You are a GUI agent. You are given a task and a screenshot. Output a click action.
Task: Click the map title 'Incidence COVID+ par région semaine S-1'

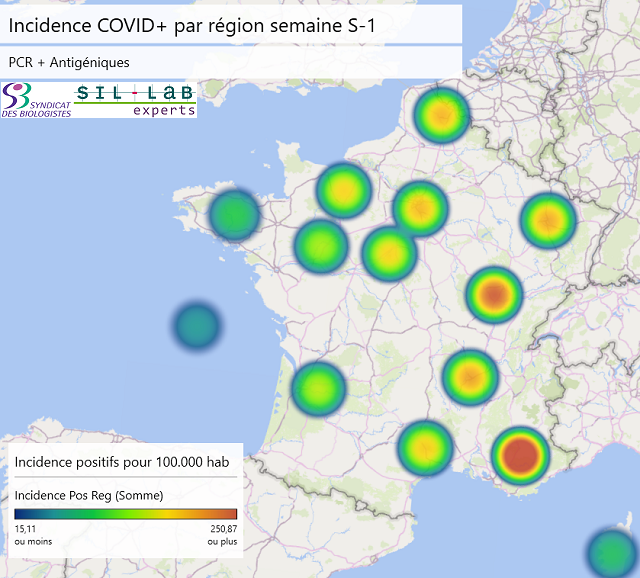192,25
